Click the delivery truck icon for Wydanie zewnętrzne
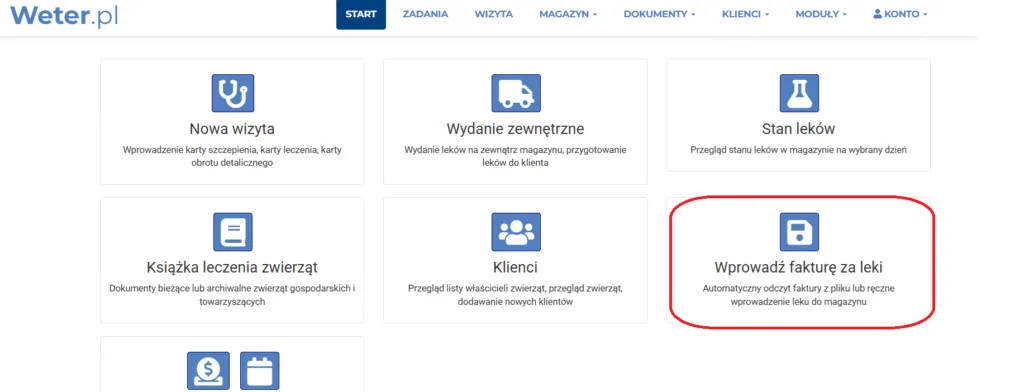The image size is (1024, 392). [x=516, y=93]
